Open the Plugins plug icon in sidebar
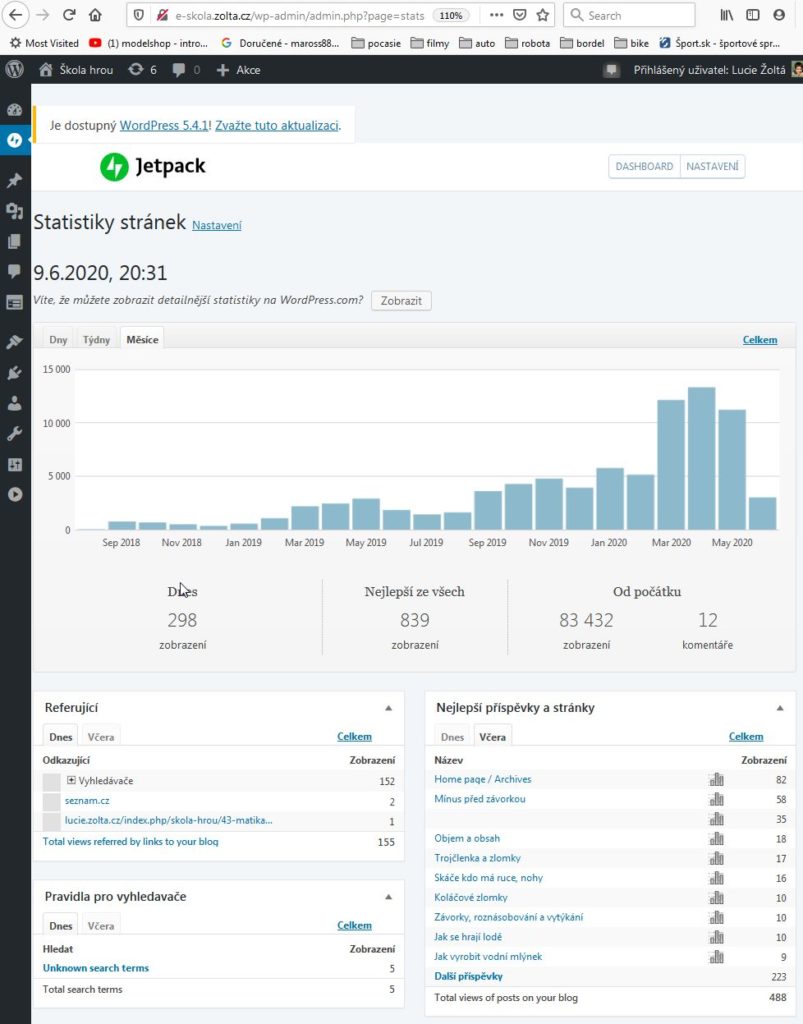This screenshot has width=803, height=1024. click(14, 373)
